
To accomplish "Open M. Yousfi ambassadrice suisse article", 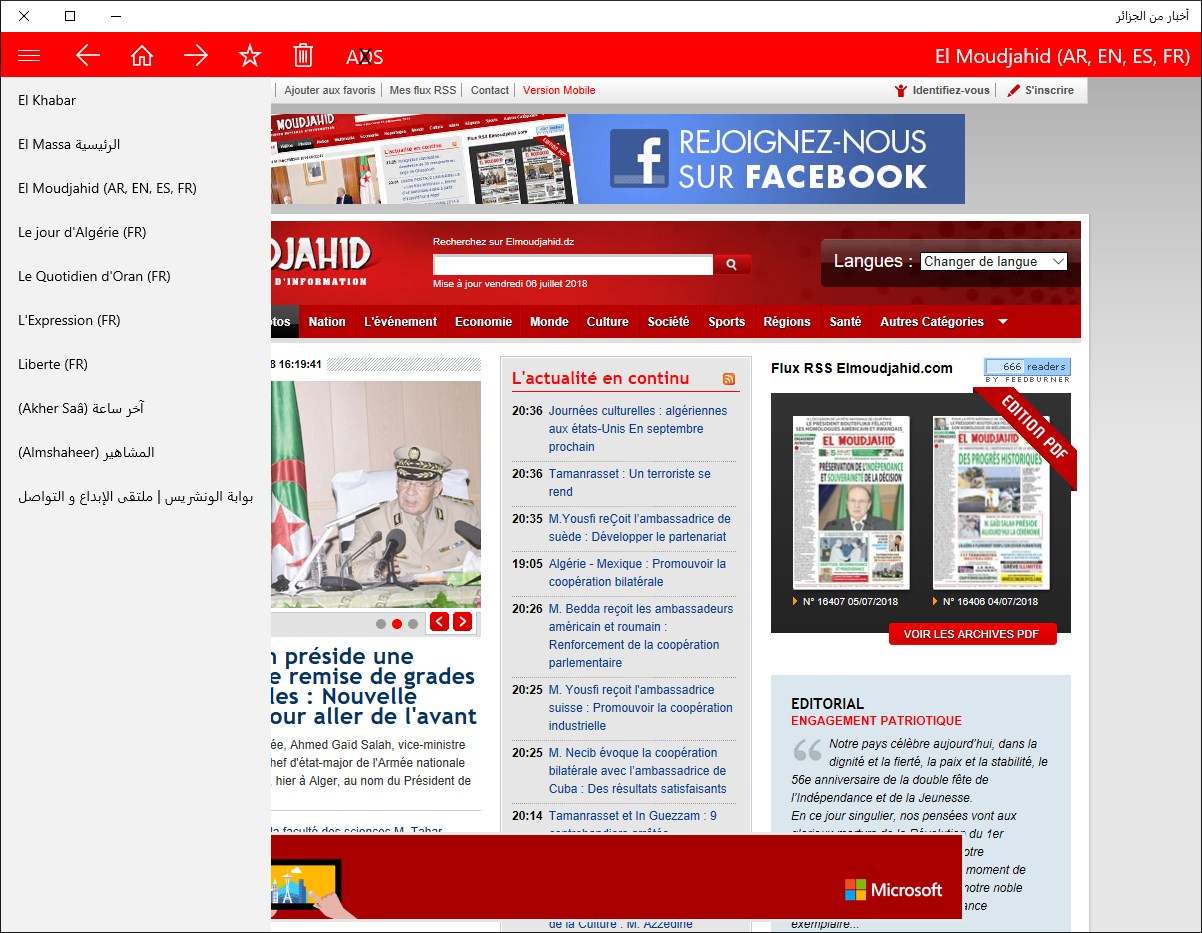I will point(641,708).
